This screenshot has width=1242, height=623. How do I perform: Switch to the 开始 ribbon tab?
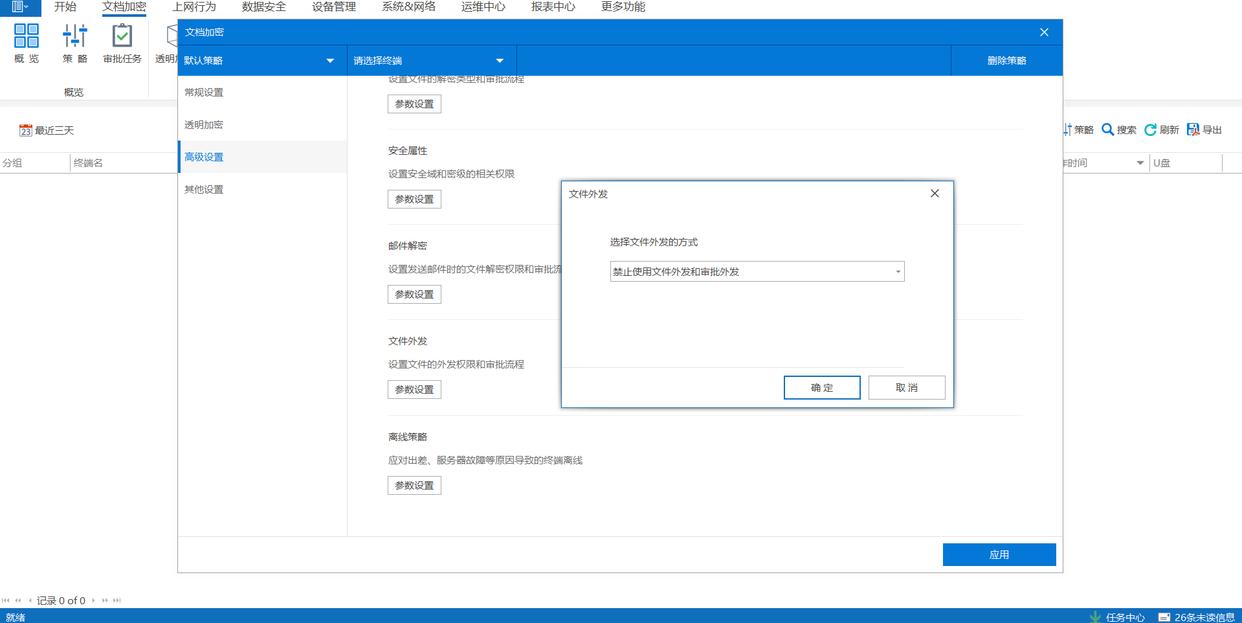[x=65, y=7]
